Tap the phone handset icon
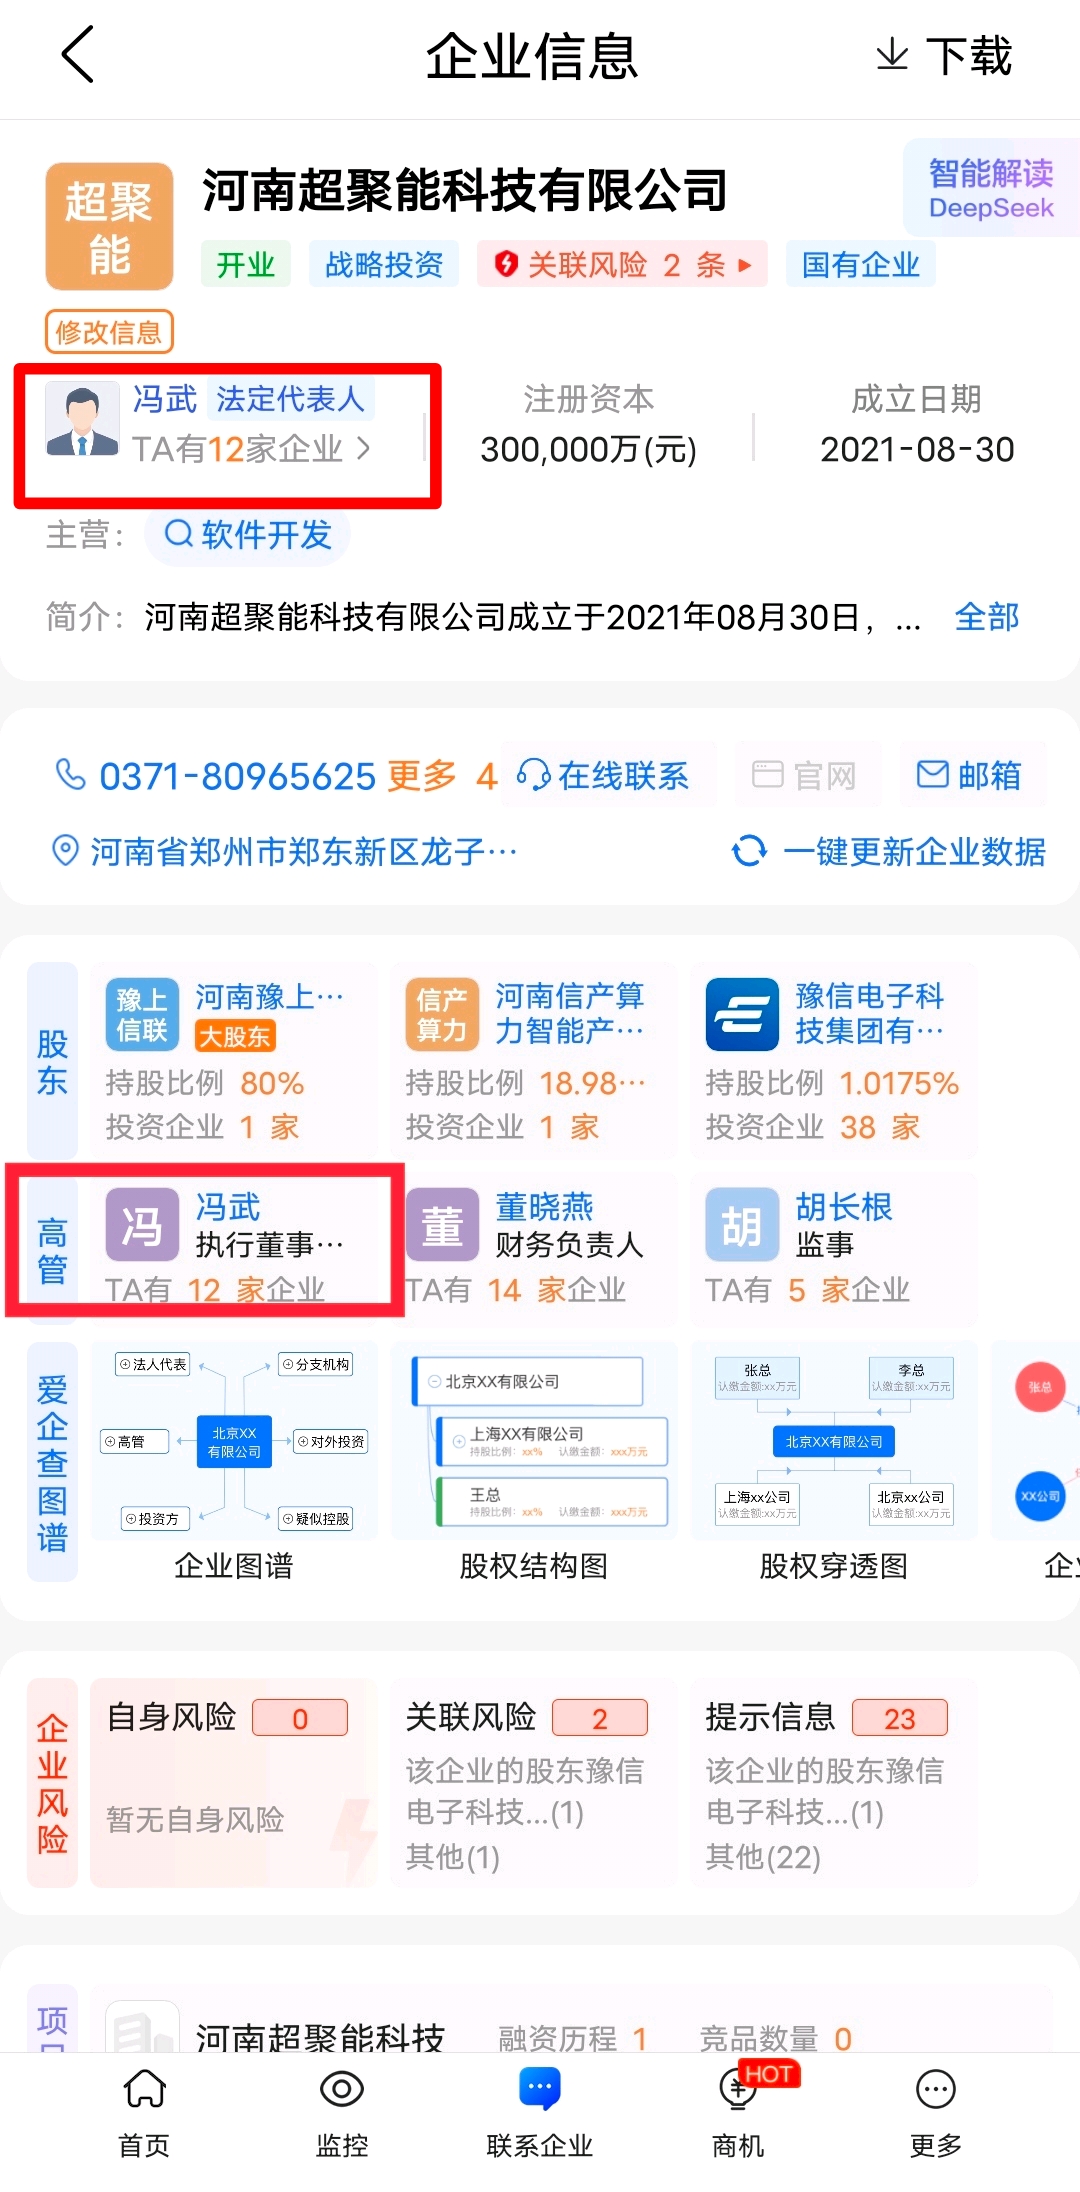Image resolution: width=1080 pixels, height=2192 pixels. pyautogui.click(x=70, y=774)
